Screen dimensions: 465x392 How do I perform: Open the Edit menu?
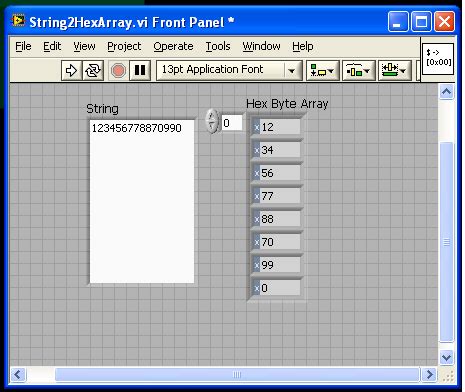point(52,46)
